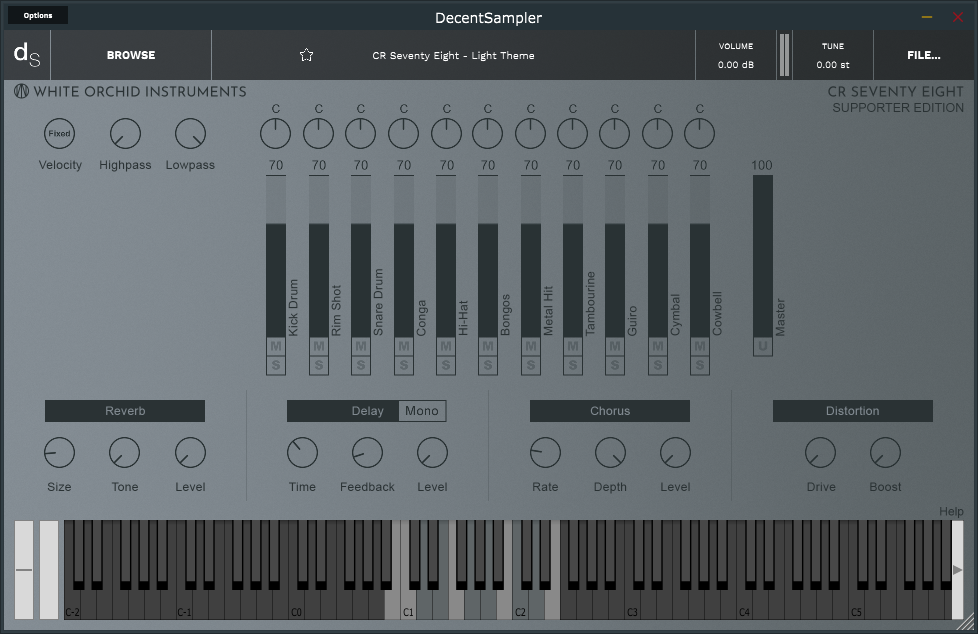
Task: Click the modulation wheel strip
Action: tap(49, 569)
